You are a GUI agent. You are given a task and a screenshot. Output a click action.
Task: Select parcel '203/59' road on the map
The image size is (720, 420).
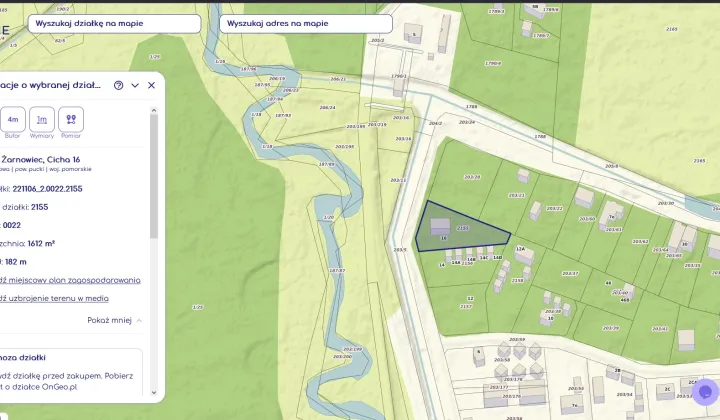point(517,340)
